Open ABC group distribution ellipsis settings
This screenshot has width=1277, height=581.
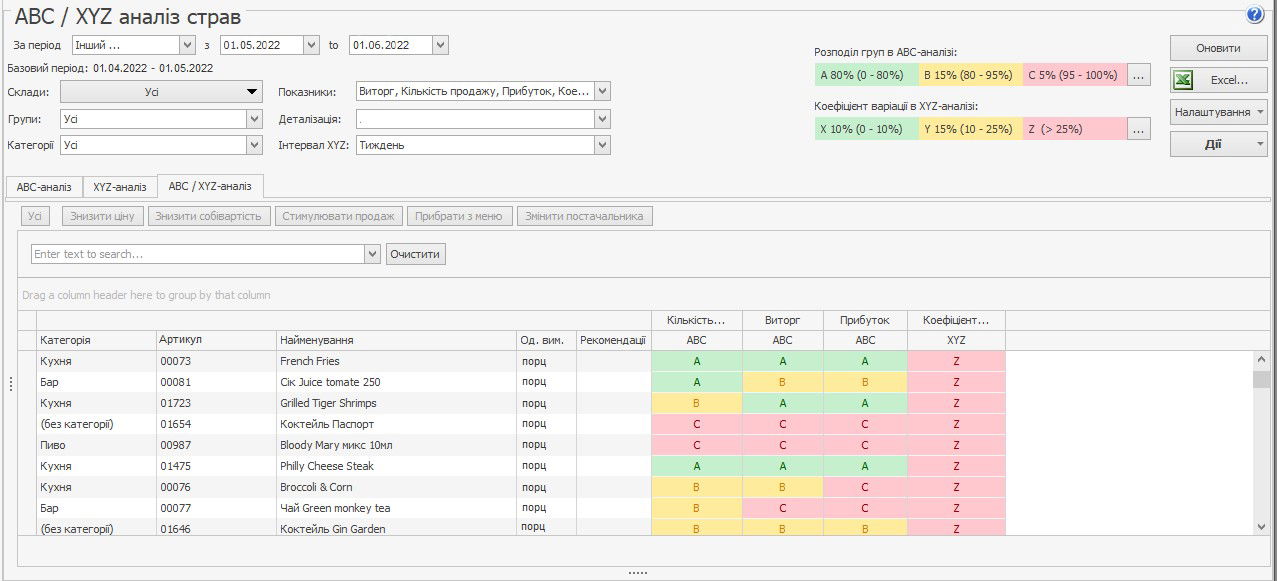click(x=1139, y=75)
